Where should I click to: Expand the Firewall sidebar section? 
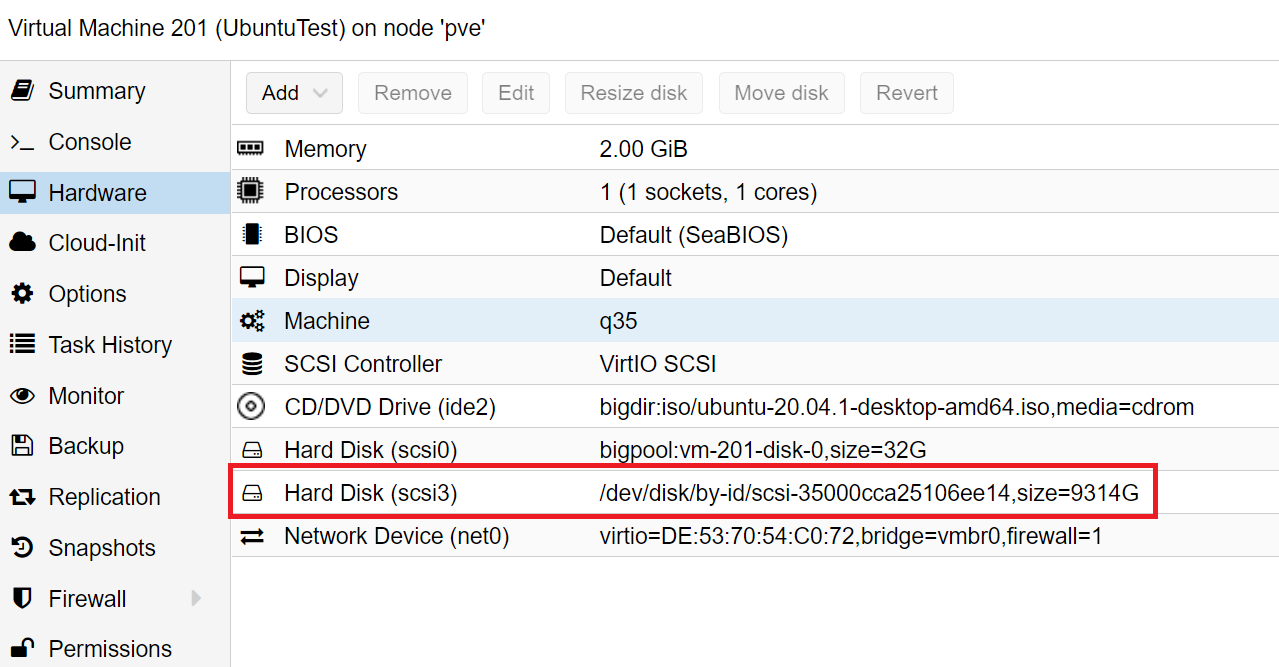(196, 598)
